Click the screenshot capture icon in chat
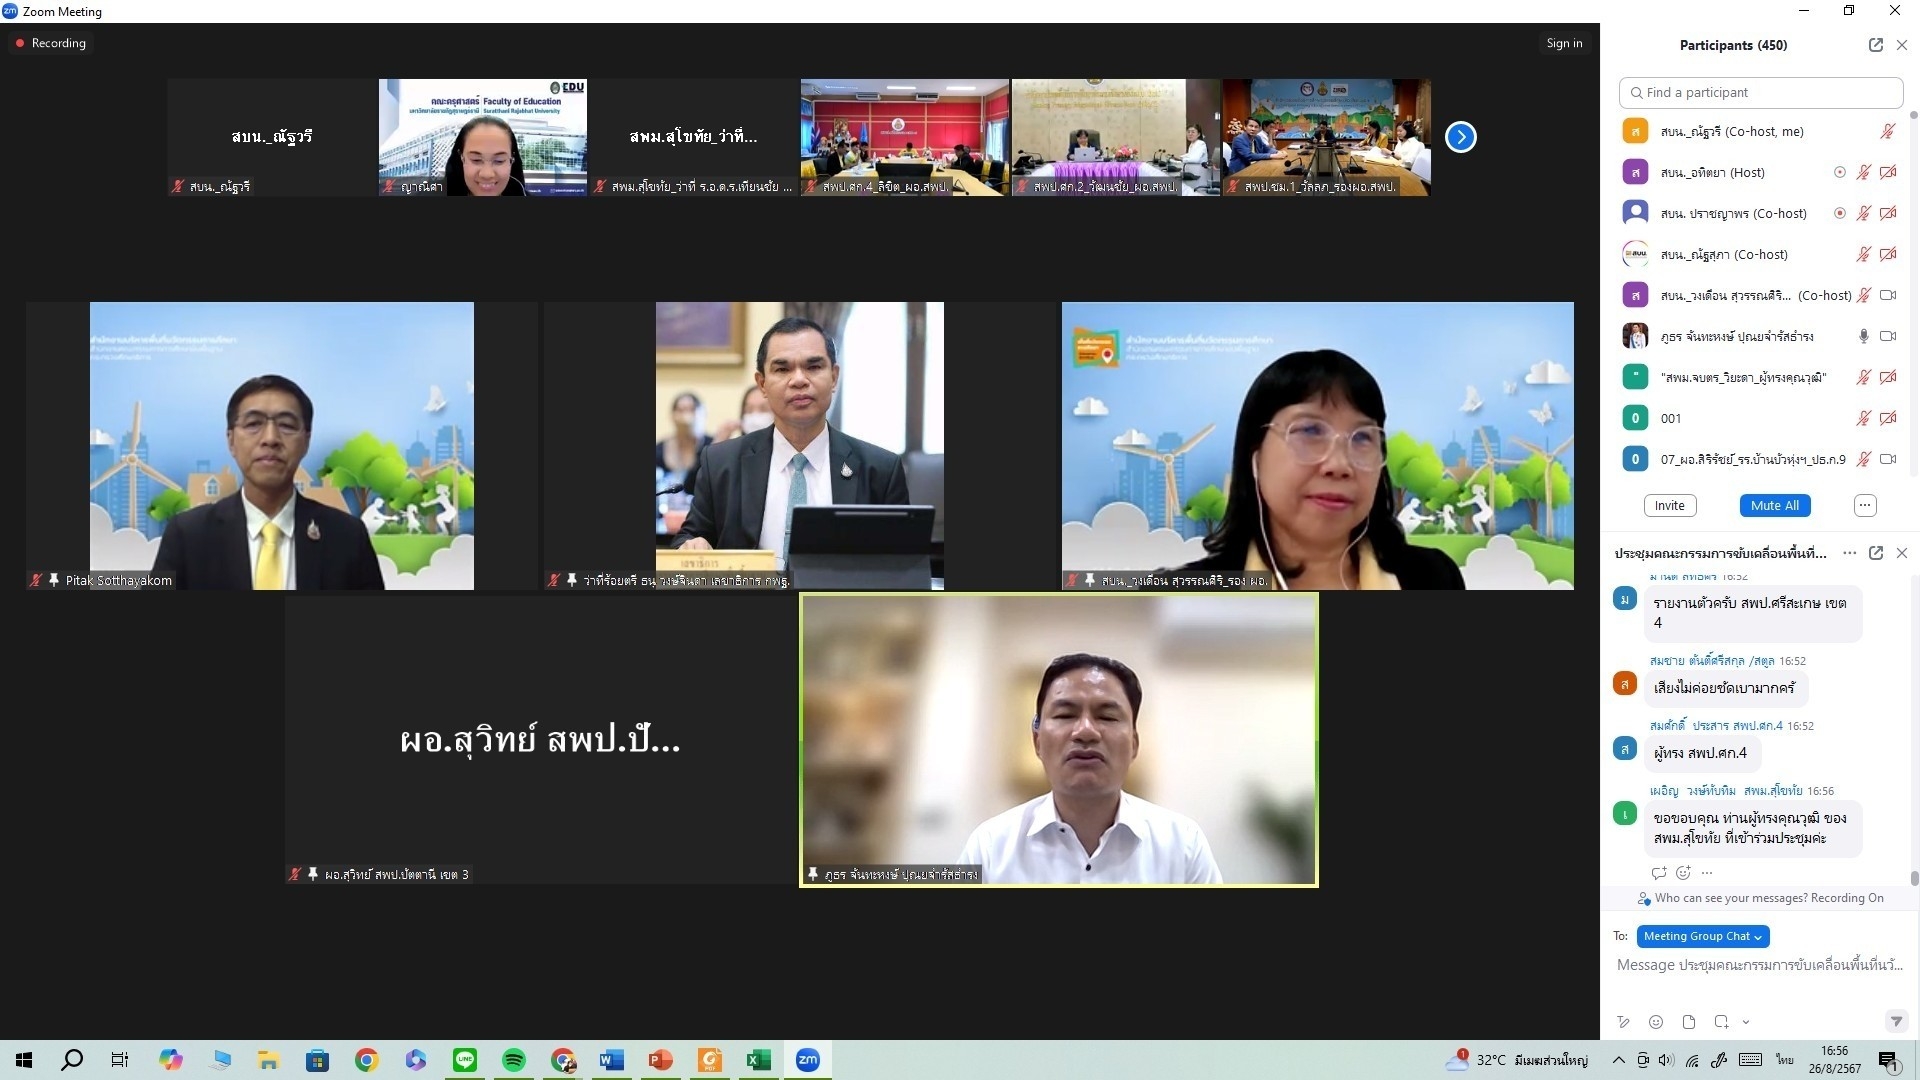 point(1721,1022)
